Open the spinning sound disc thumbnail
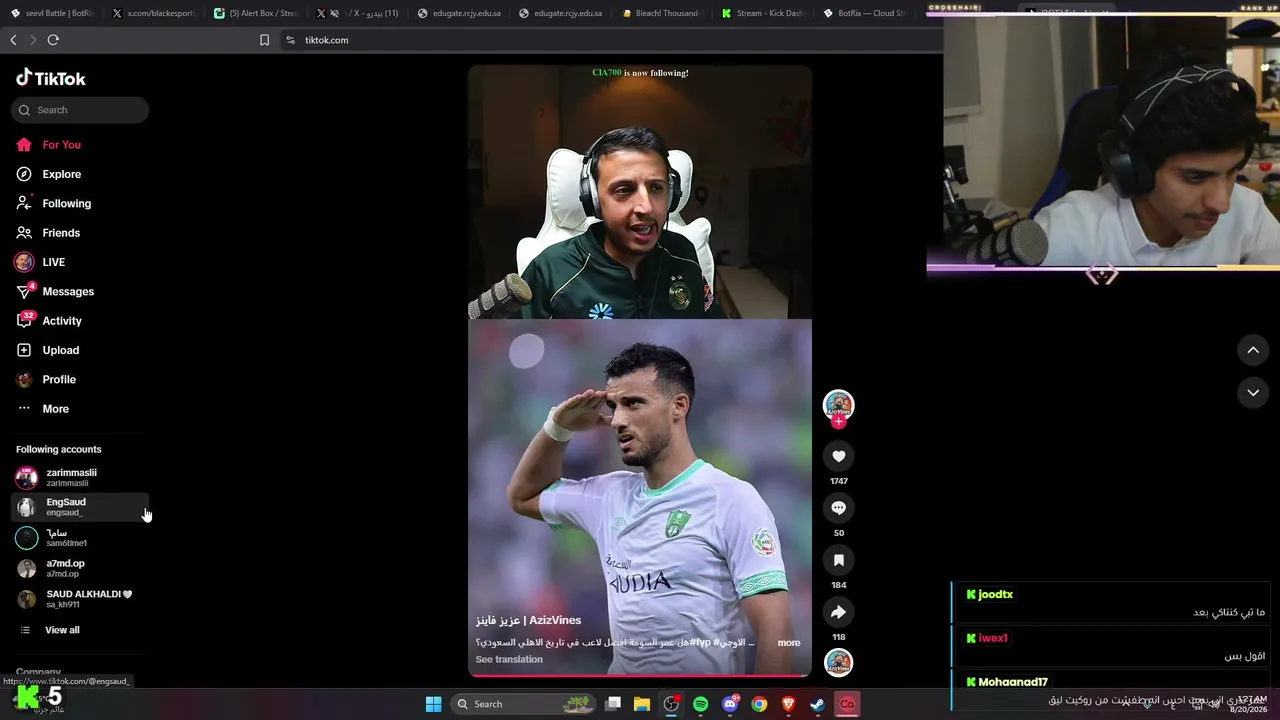Viewport: 1280px width, 720px height. pyautogui.click(x=838, y=662)
